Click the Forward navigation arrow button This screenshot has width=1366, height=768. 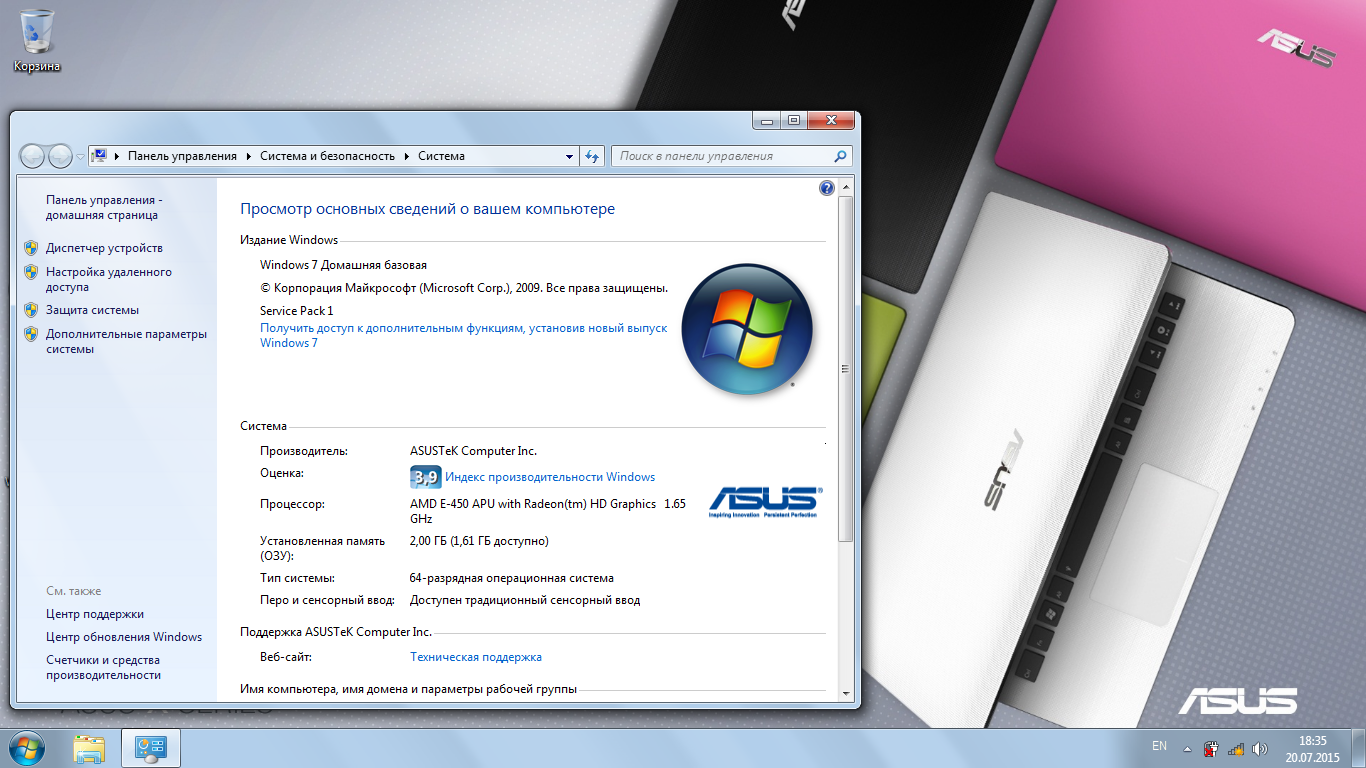pyautogui.click(x=60, y=156)
